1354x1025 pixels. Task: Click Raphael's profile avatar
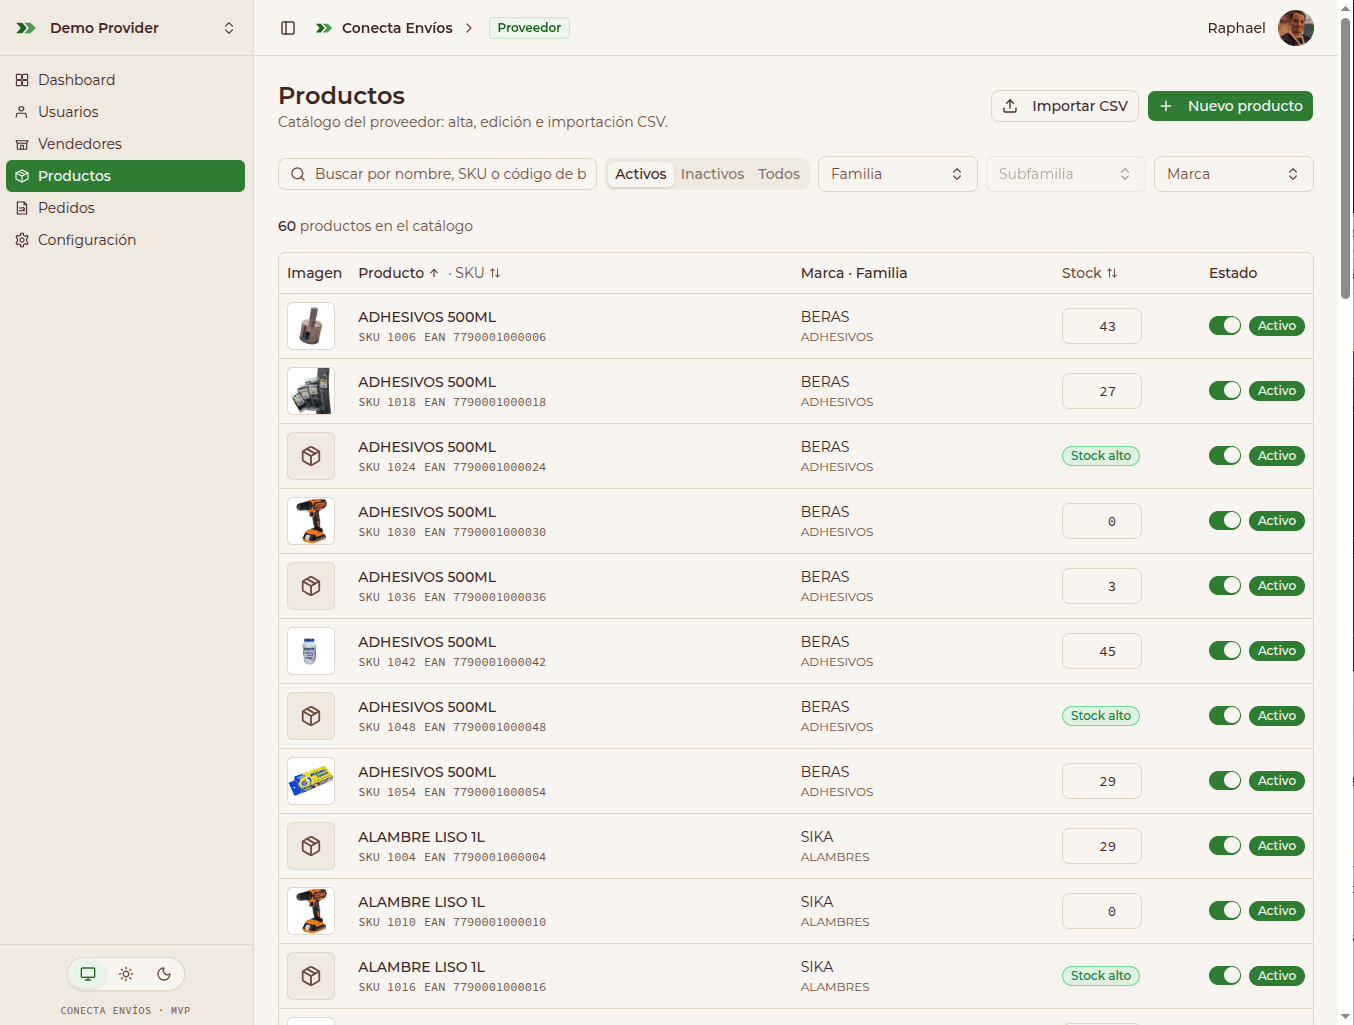(1296, 28)
